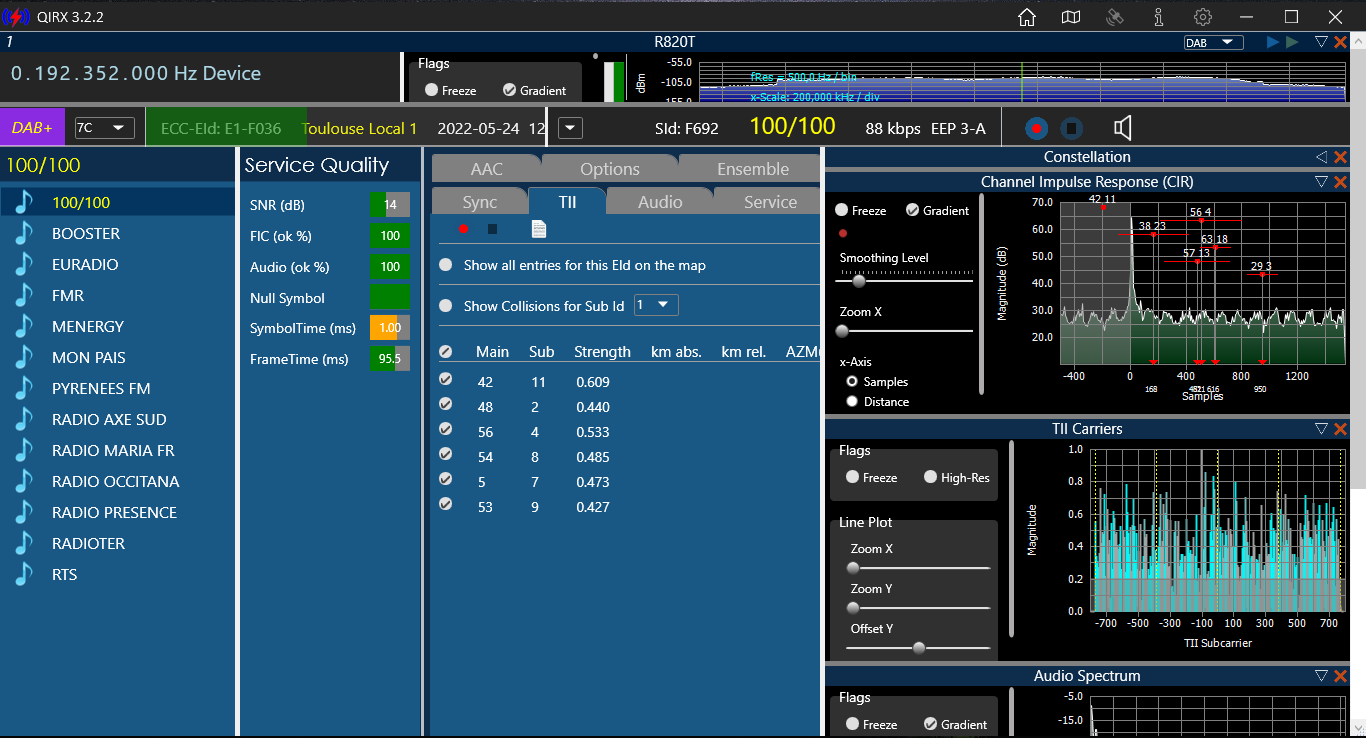Enable Show Collisions for Sub Id
Image resolution: width=1366 pixels, height=738 pixels.
[x=445, y=306]
